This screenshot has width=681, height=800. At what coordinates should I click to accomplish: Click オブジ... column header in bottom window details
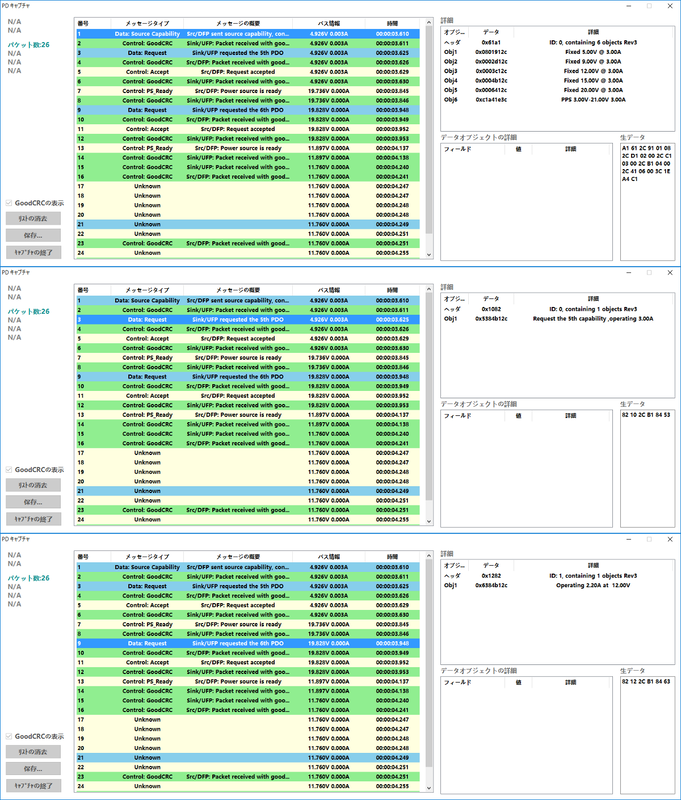coord(455,565)
